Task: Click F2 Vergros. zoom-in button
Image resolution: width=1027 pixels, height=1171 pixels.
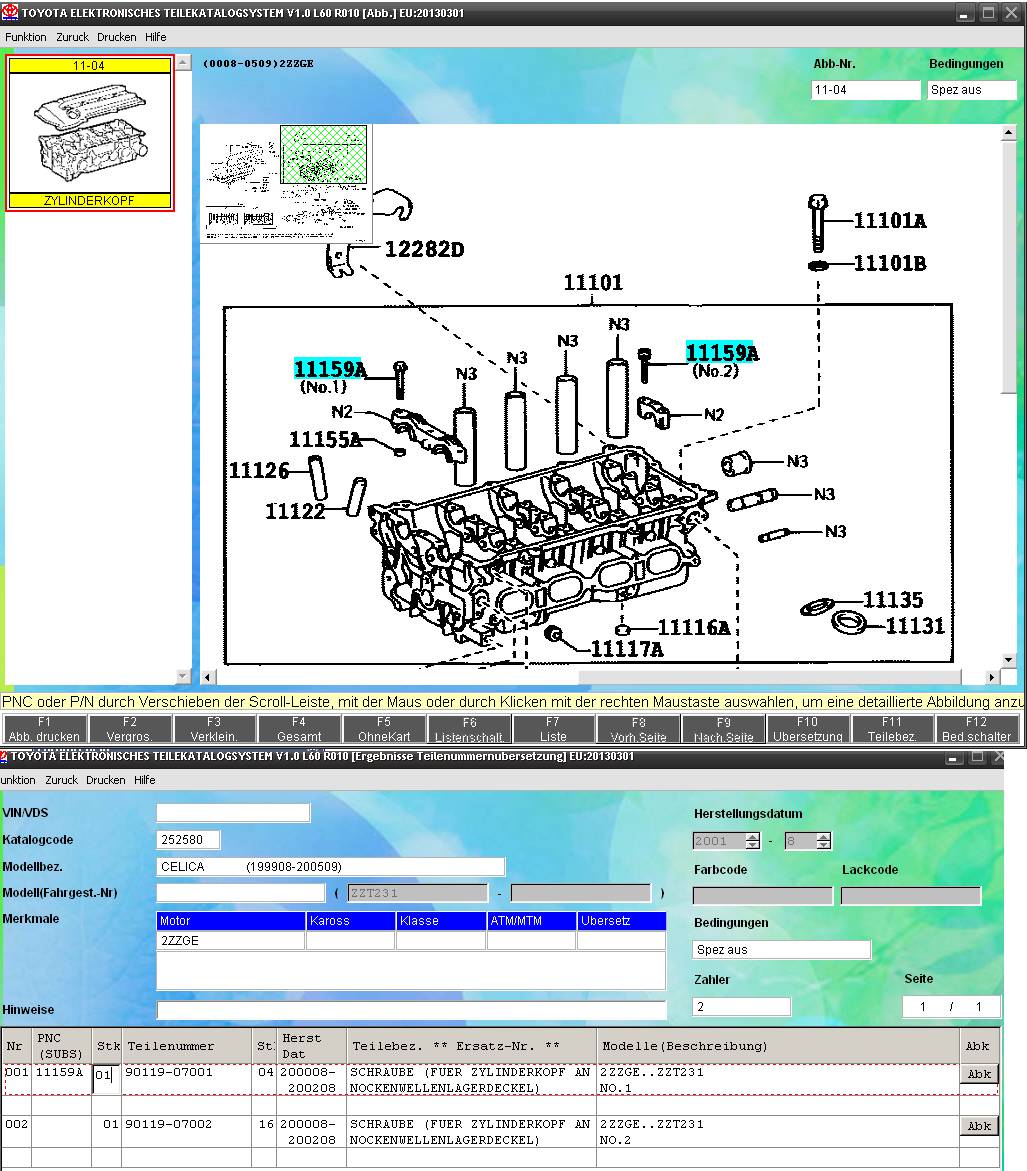Action: [129, 729]
